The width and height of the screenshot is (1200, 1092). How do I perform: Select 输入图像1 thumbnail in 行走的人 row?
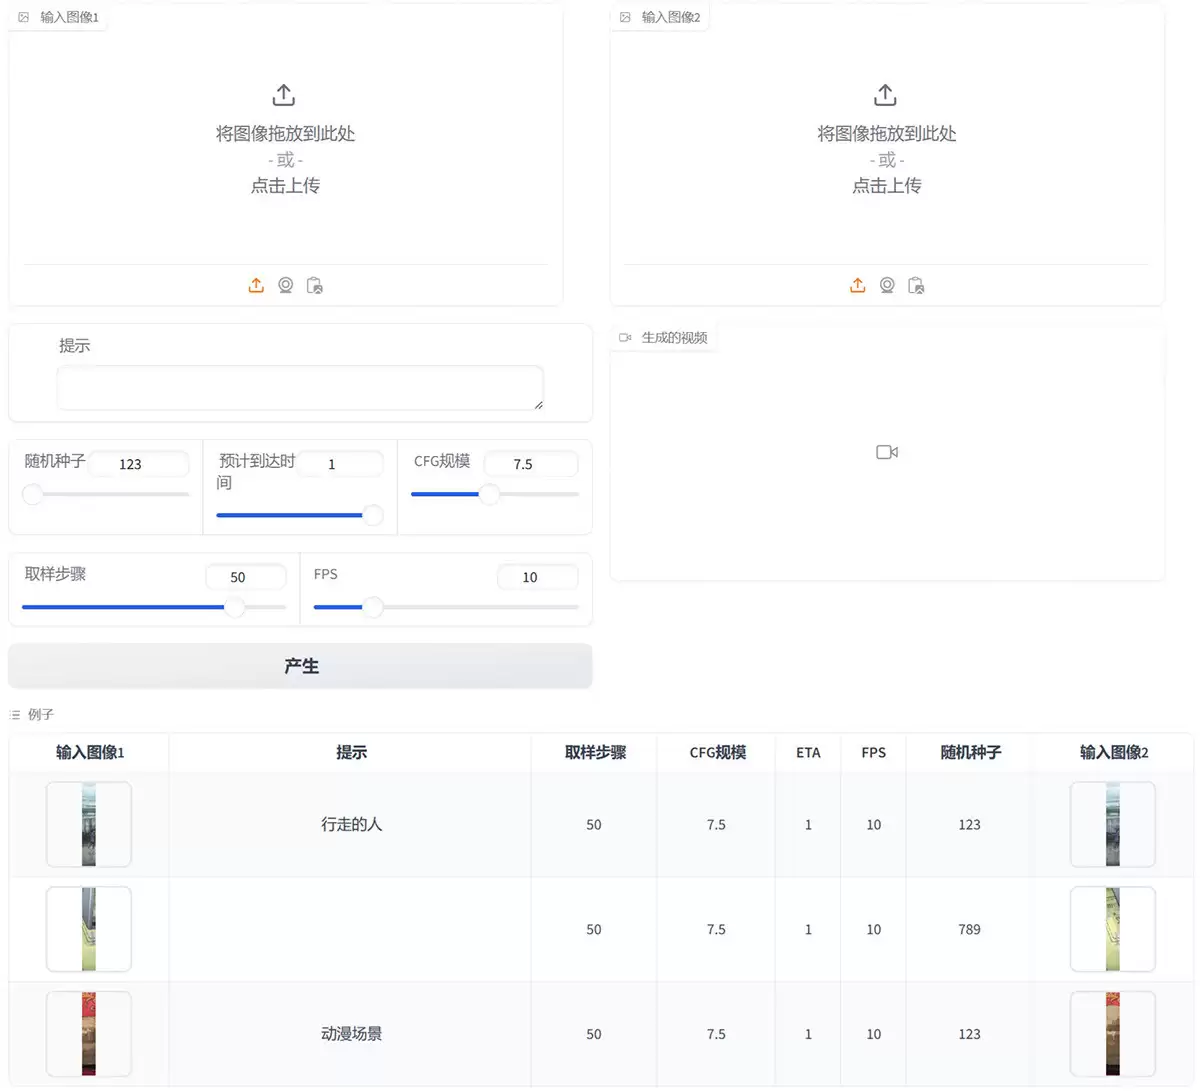89,824
